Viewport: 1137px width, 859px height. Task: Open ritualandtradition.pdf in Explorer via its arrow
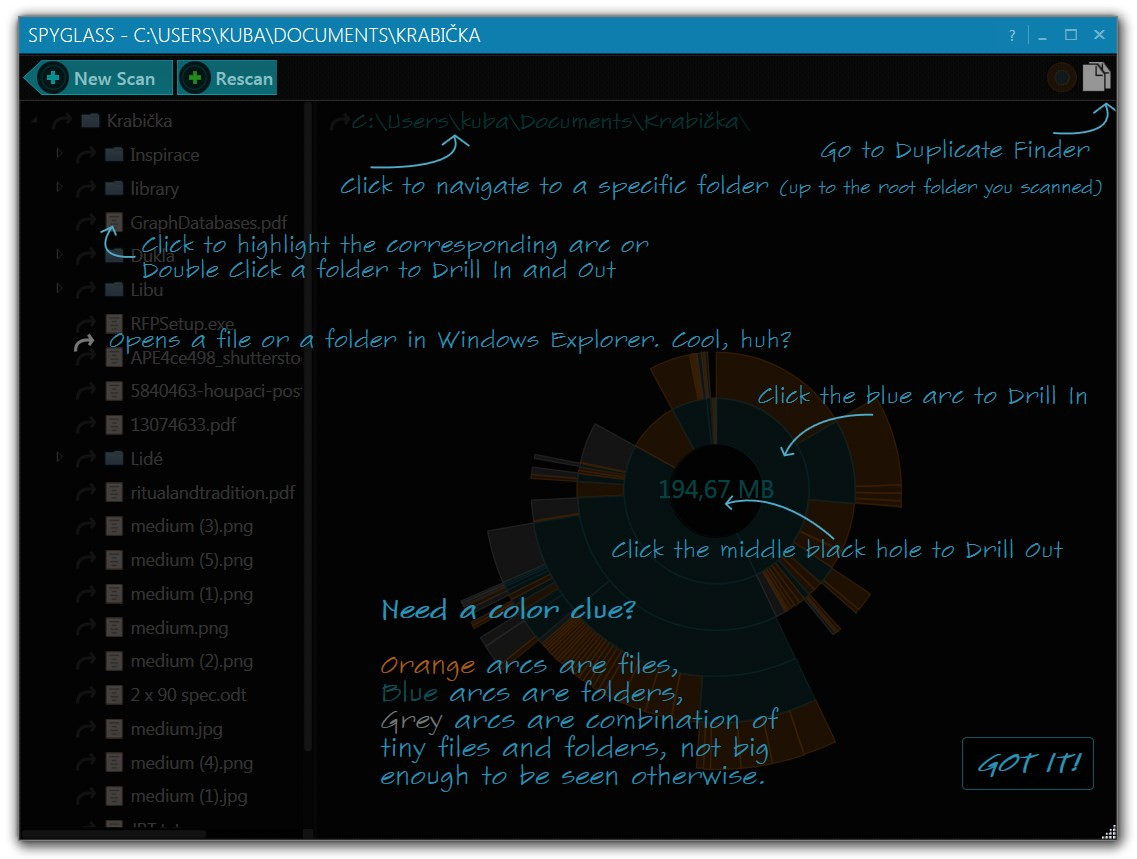click(86, 493)
